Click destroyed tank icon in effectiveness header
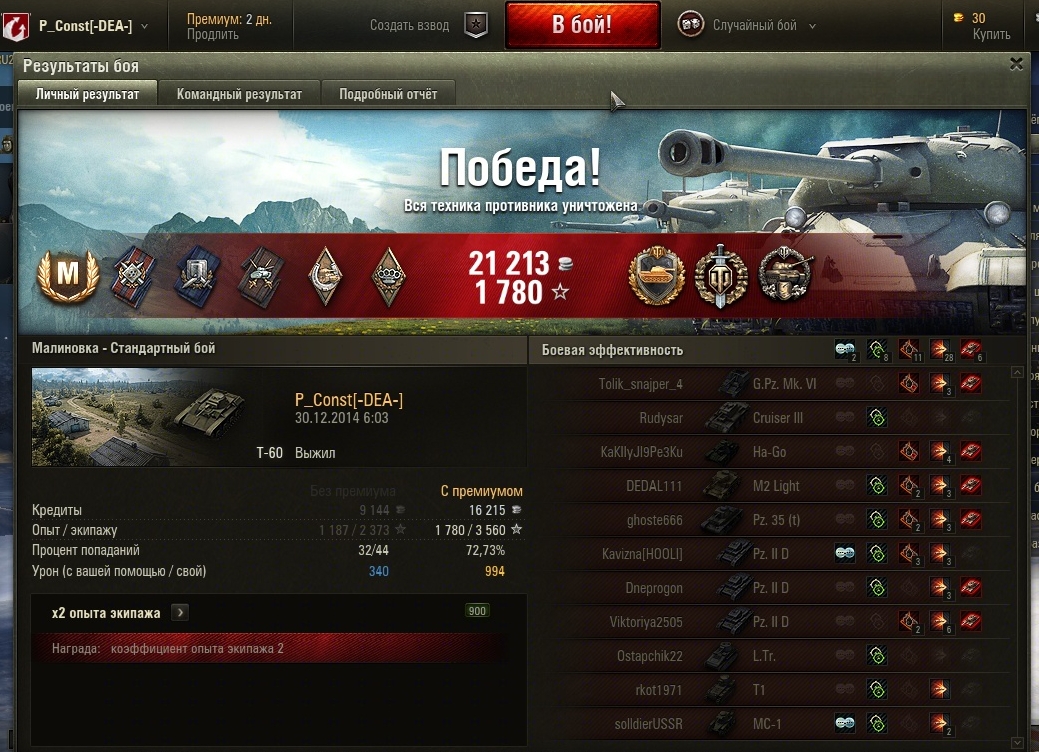 click(x=971, y=350)
